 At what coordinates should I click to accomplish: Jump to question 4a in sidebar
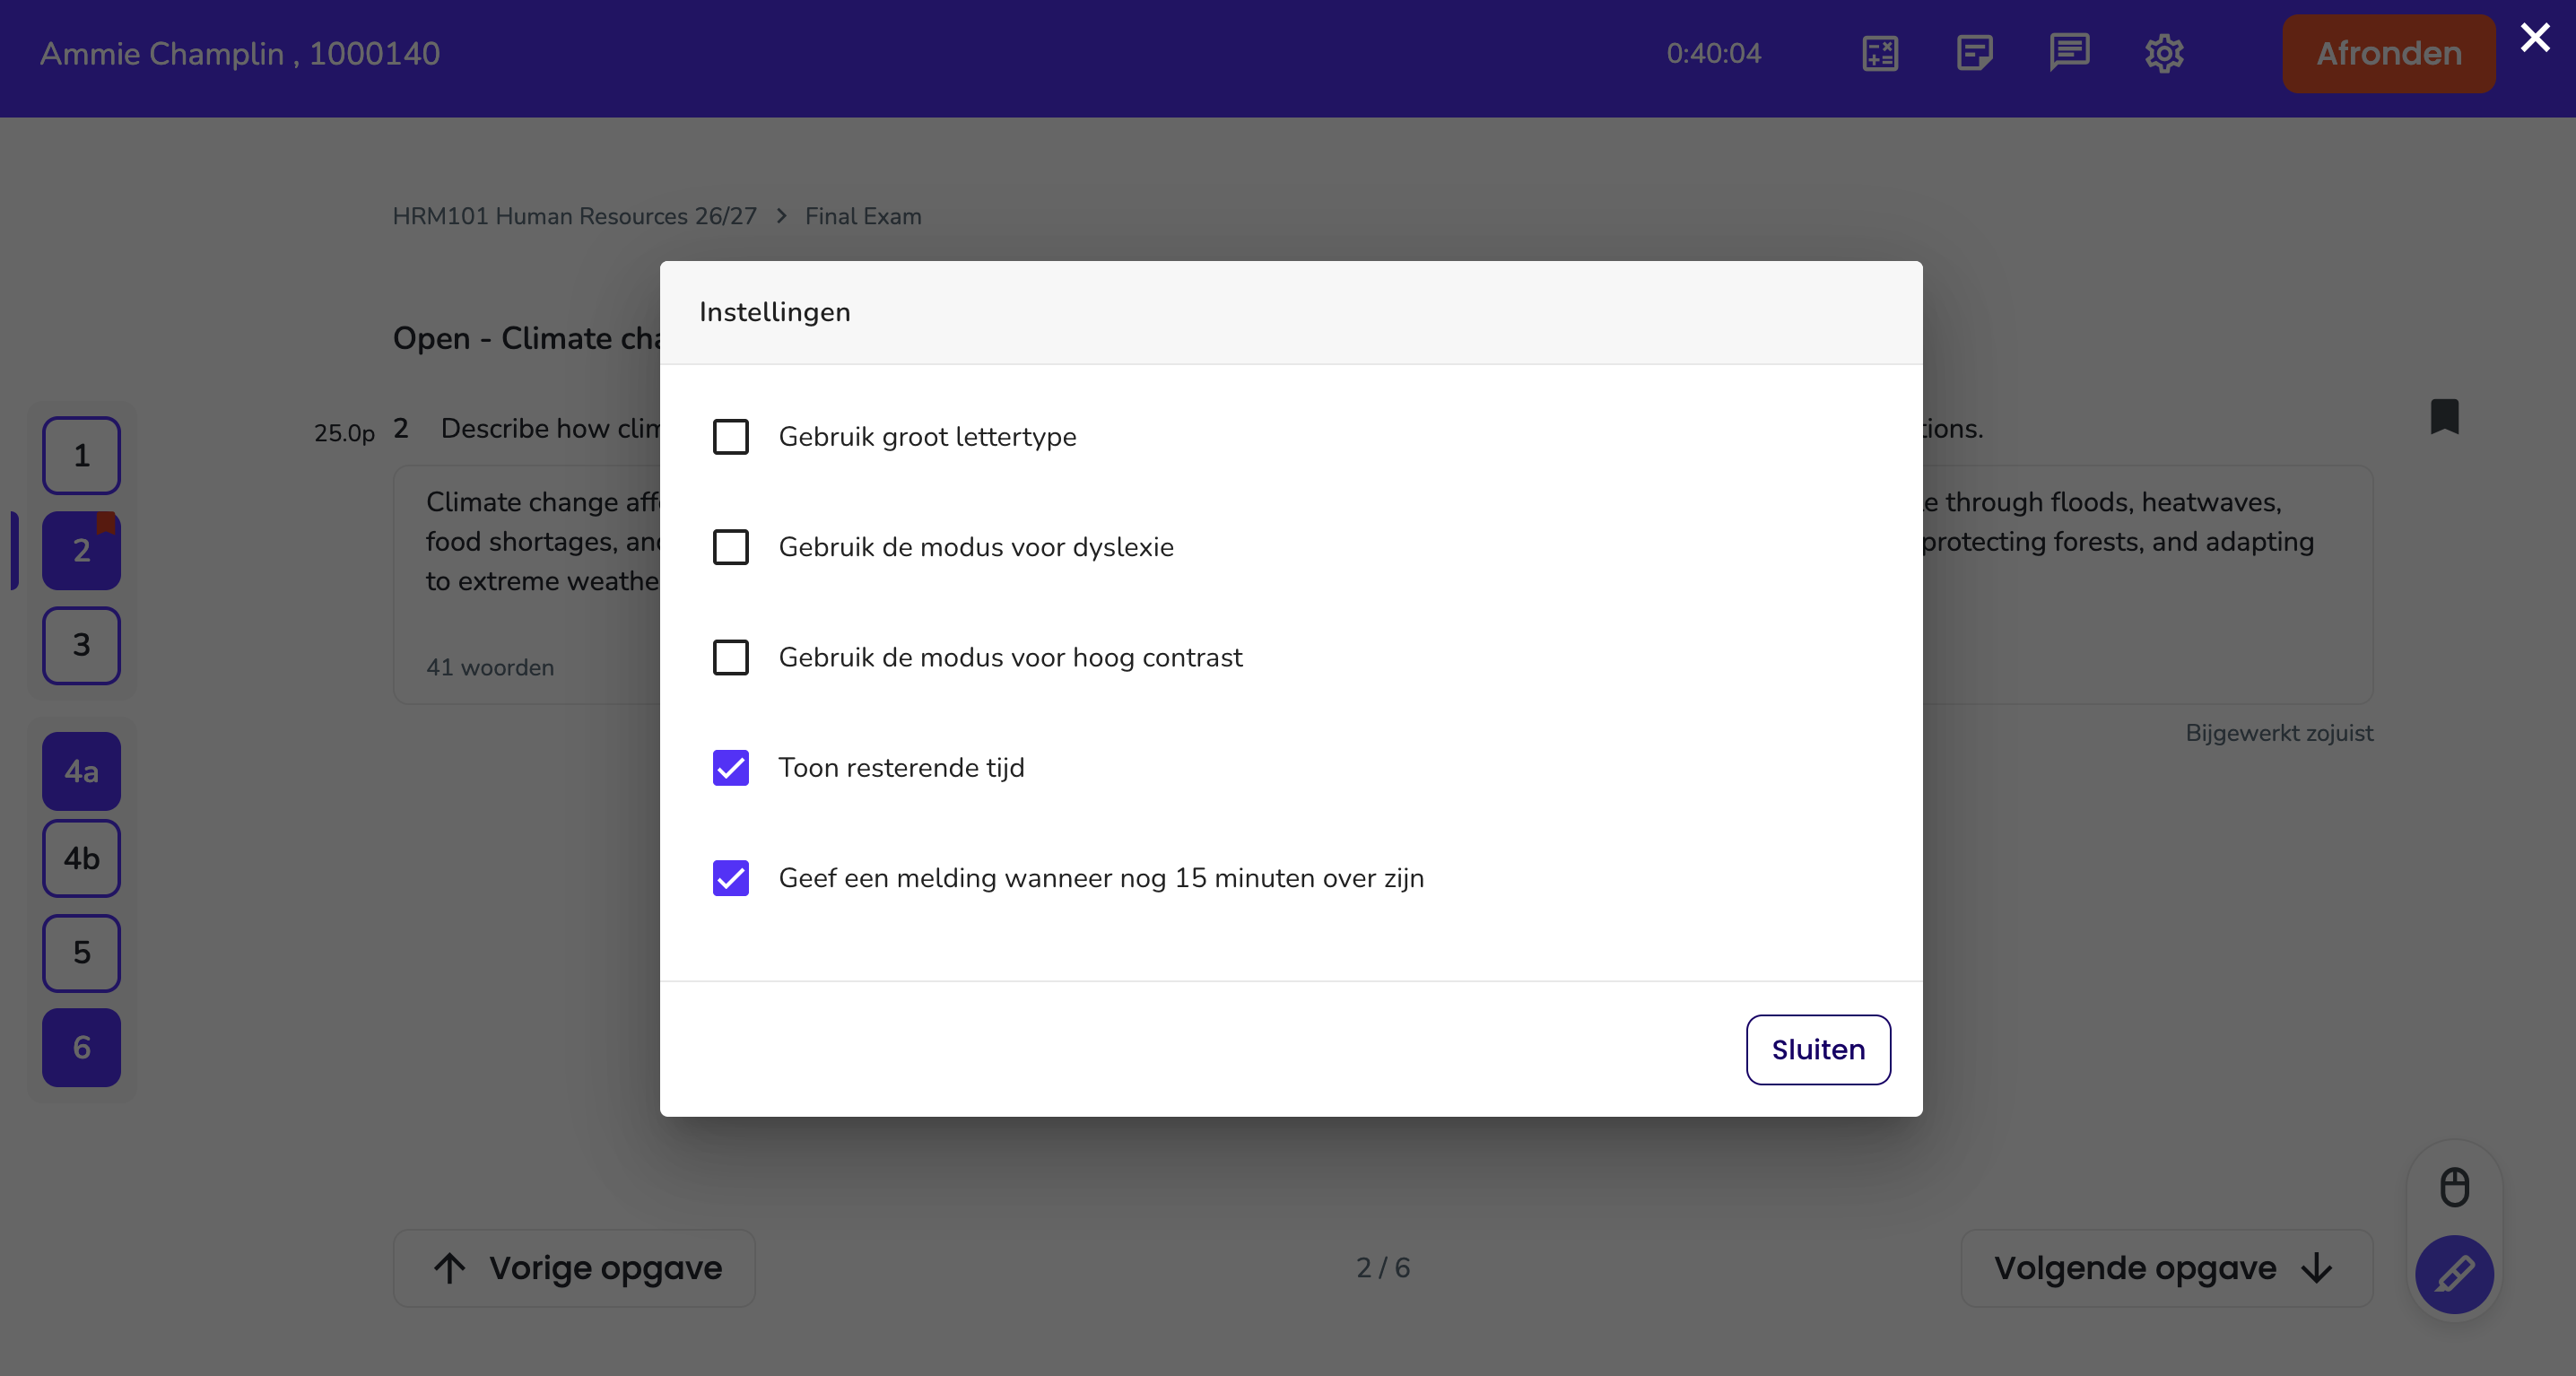(81, 771)
